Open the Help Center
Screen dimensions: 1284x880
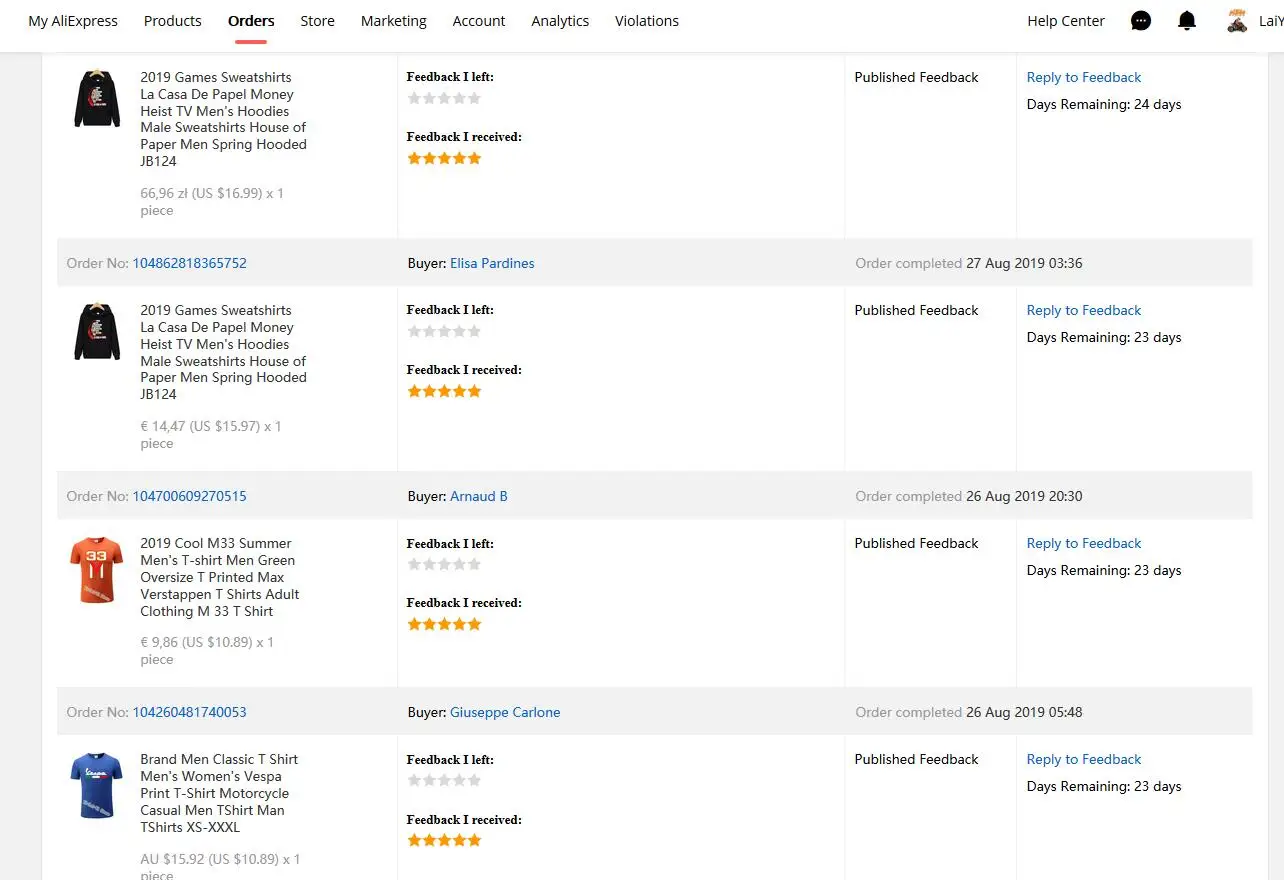(x=1066, y=21)
